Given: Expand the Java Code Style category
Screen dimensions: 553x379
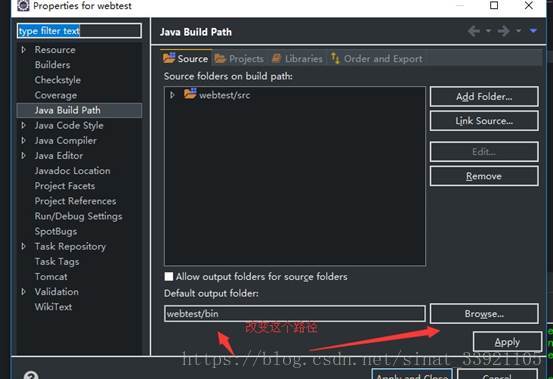Looking at the screenshot, I should [23, 125].
